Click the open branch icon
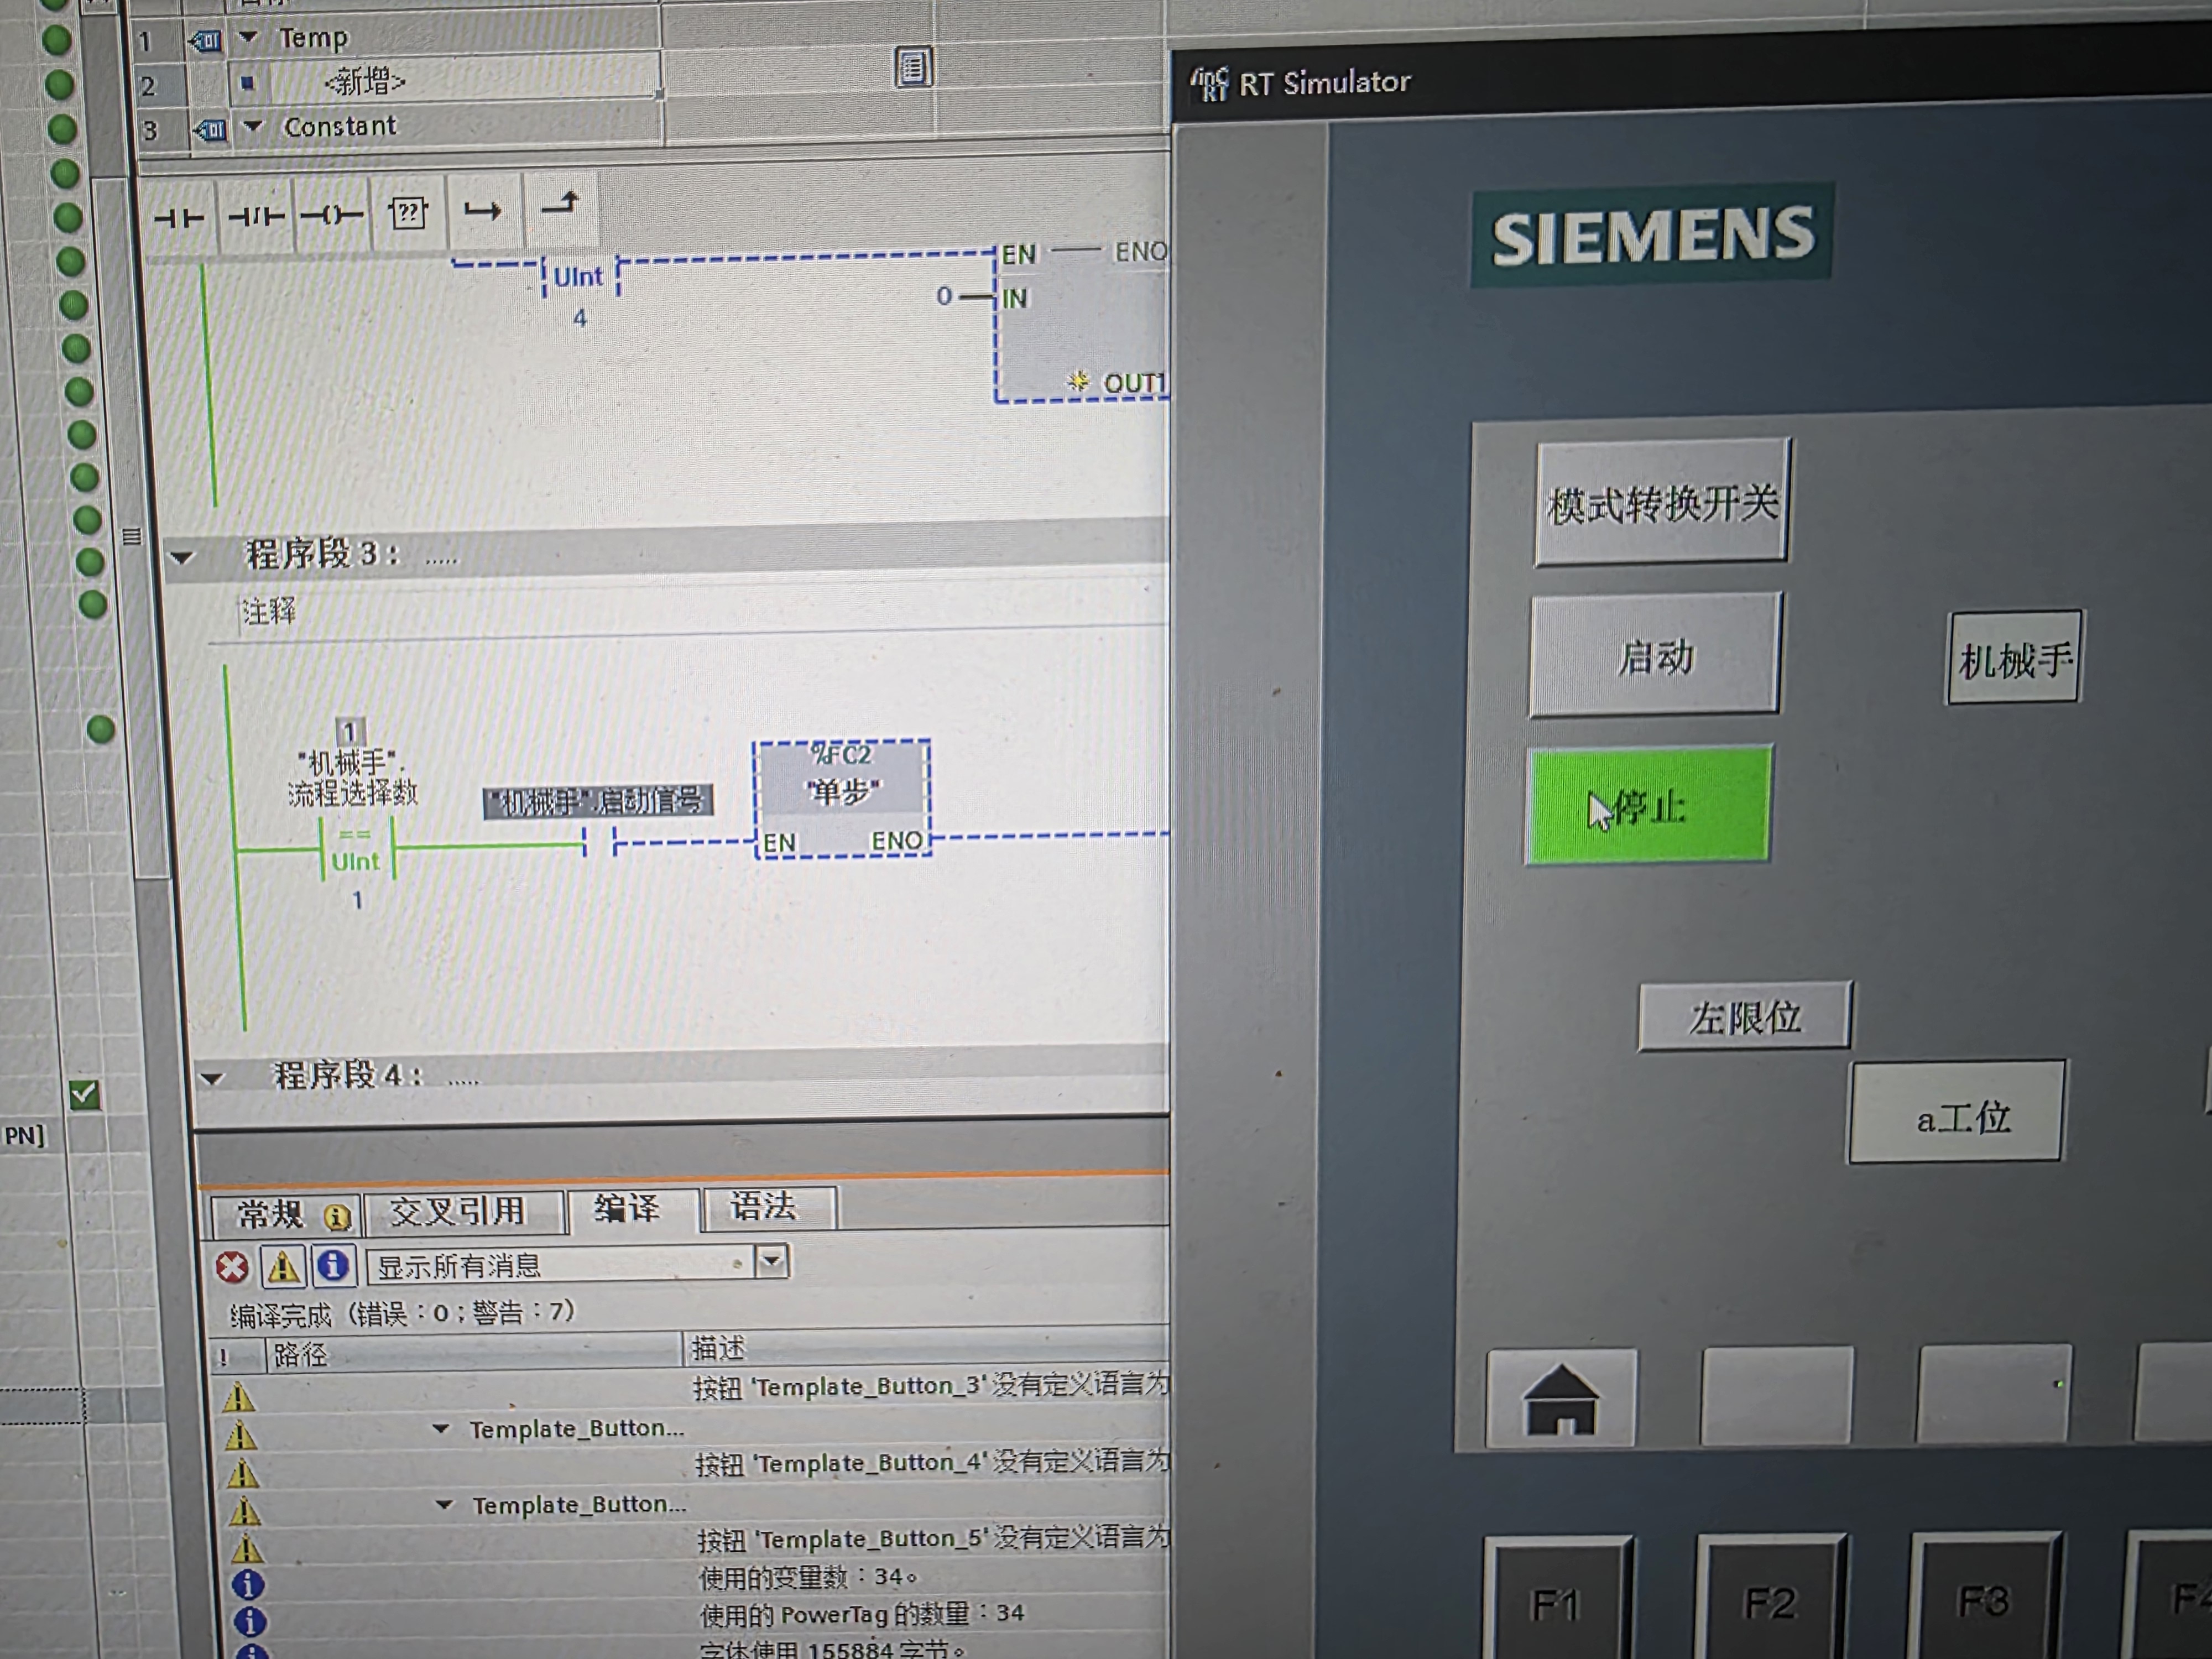Image resolution: width=2212 pixels, height=1659 pixels. pyautogui.click(x=483, y=210)
